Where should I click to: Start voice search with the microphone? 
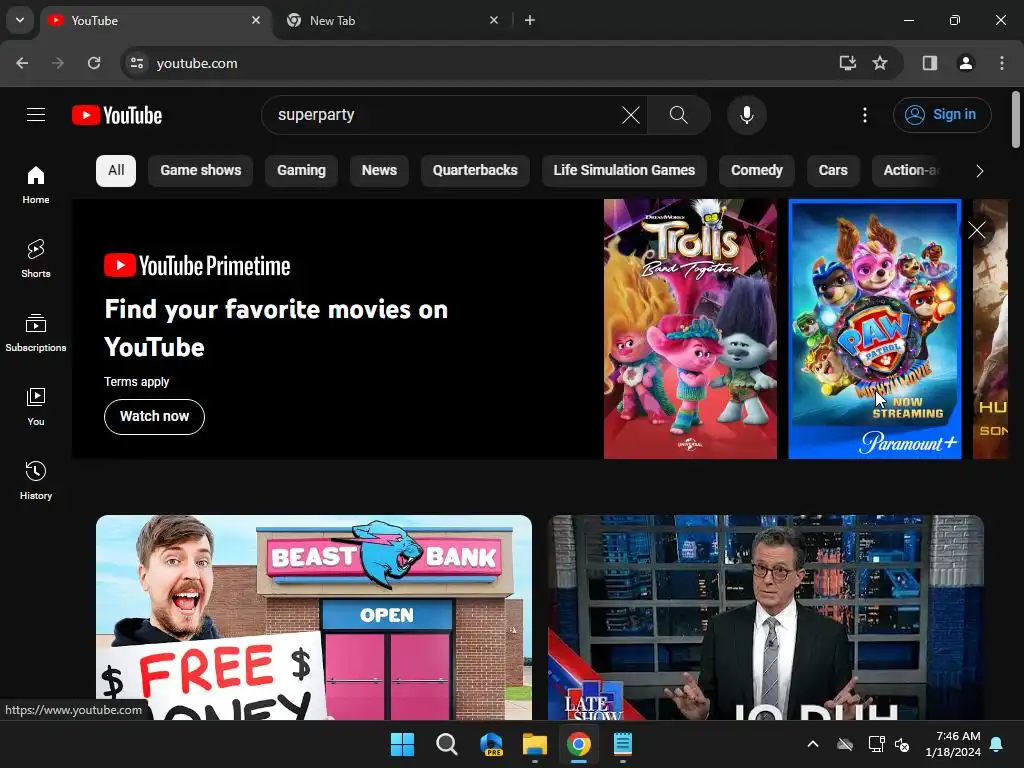(746, 116)
